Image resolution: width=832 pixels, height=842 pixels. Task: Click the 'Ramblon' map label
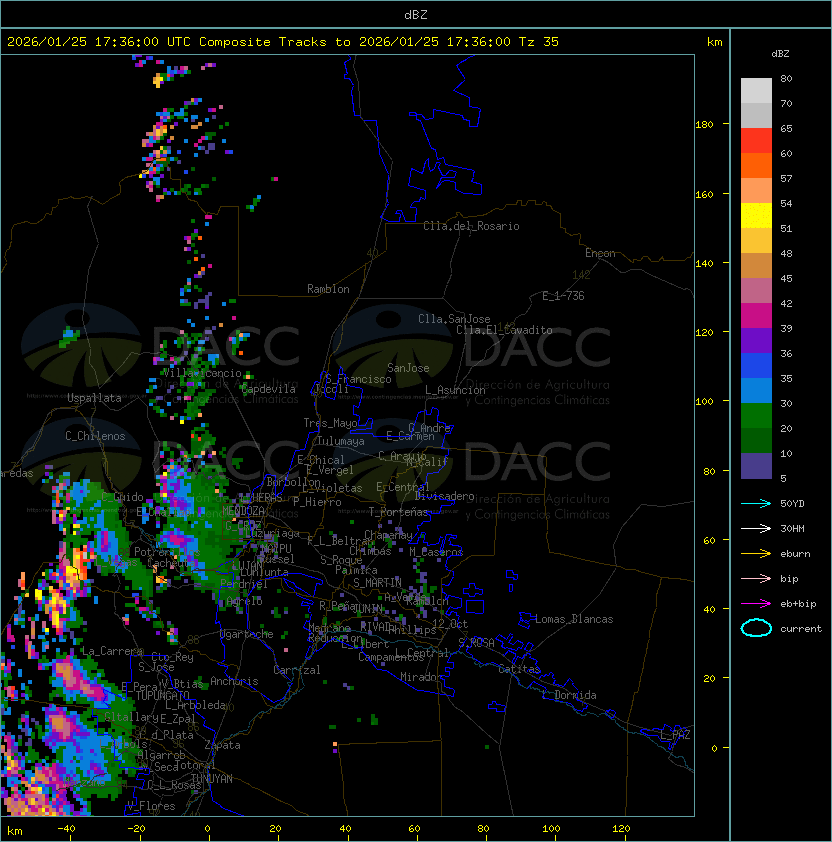click(x=328, y=289)
